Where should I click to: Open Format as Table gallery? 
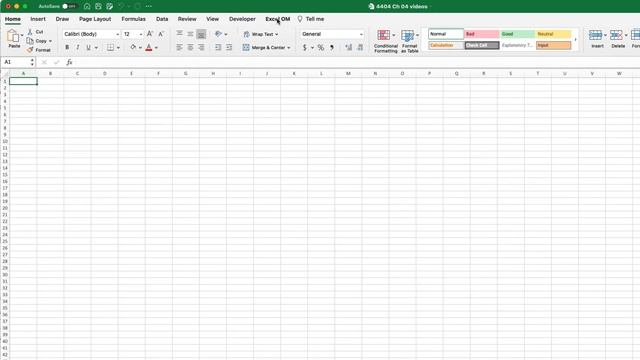[x=409, y=41]
